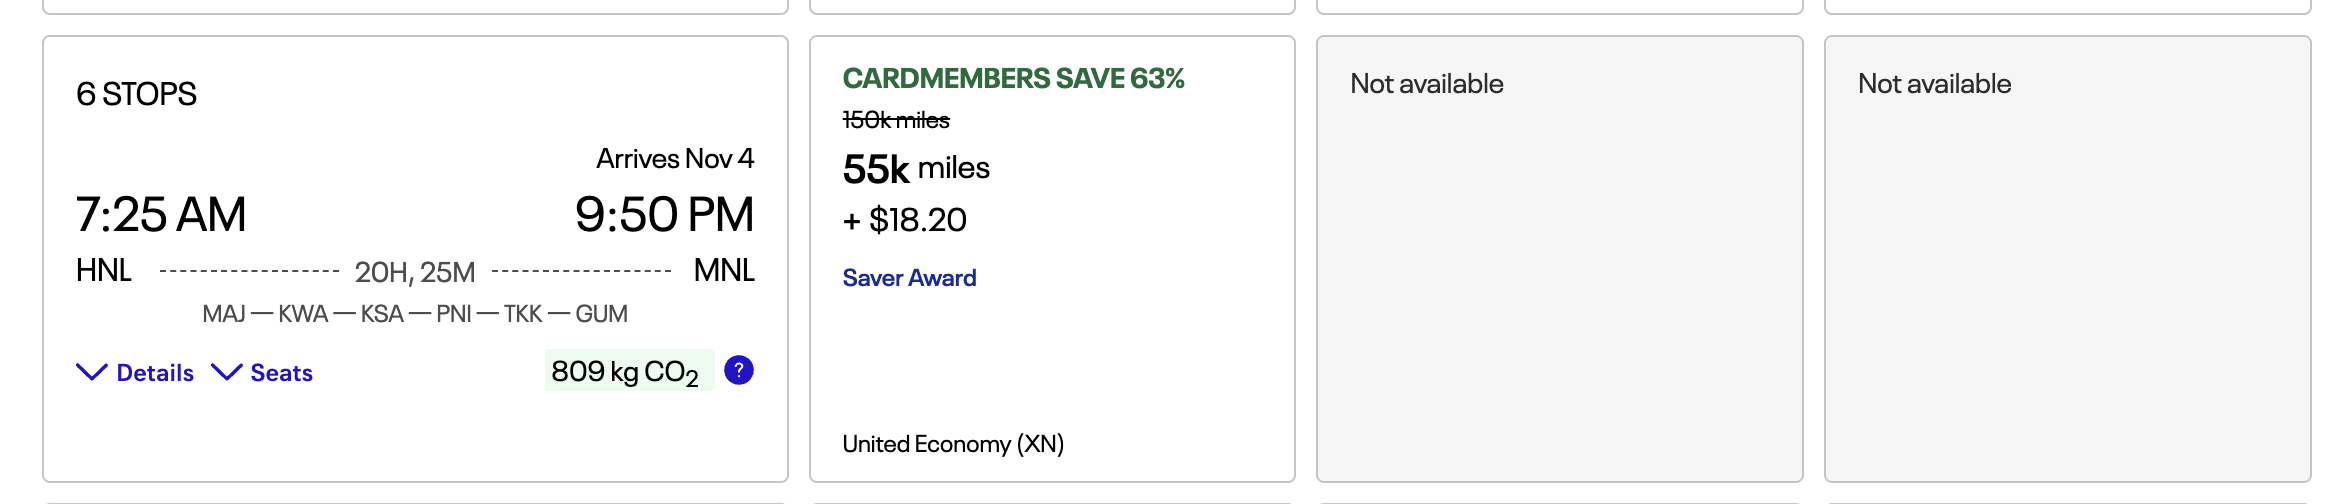Screen dimensions: 2340x504
Task: Click the 7:25 AM departure time
Action: click(x=161, y=214)
